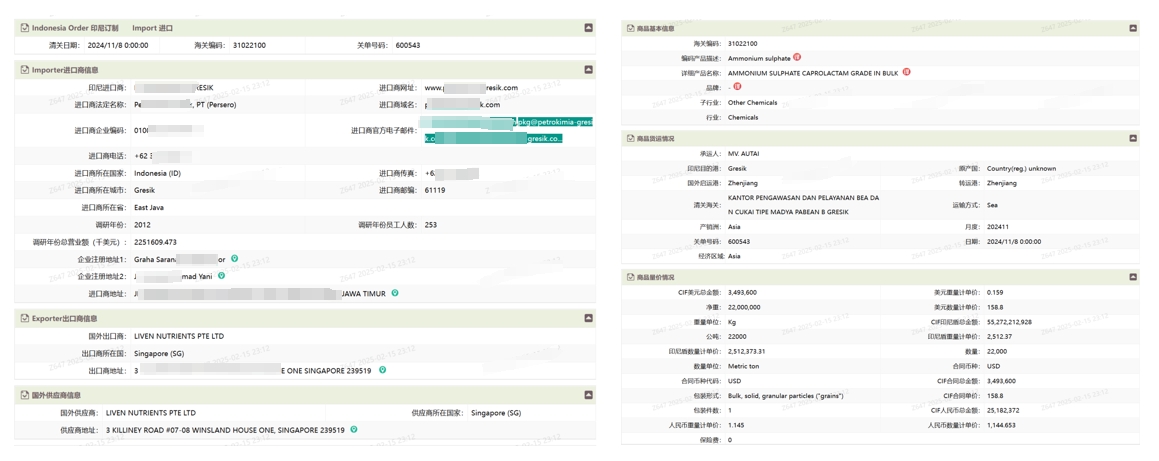Collapse the 商品基本信息 panel
This screenshot has height=461, width=1159.
(x=1133, y=29)
